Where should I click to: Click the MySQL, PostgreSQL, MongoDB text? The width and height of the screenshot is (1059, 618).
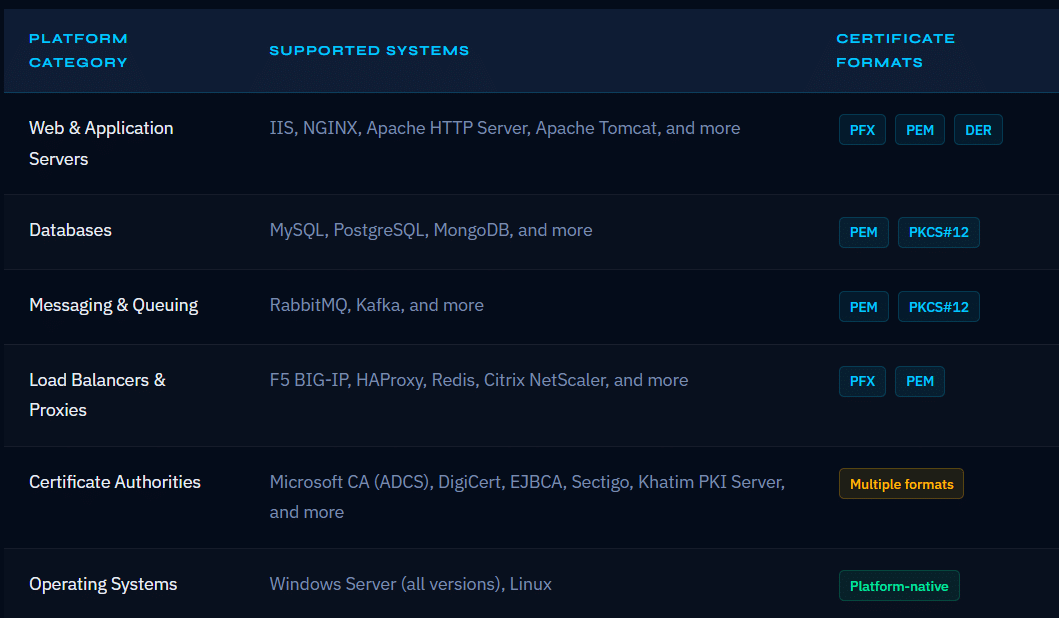point(431,230)
